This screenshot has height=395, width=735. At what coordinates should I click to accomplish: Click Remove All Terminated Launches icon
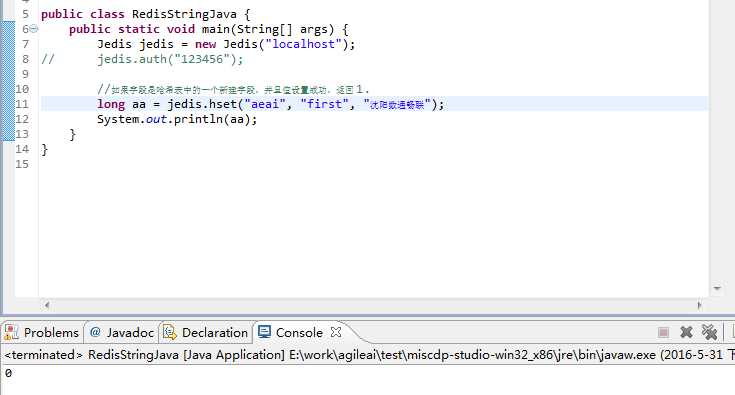709,332
